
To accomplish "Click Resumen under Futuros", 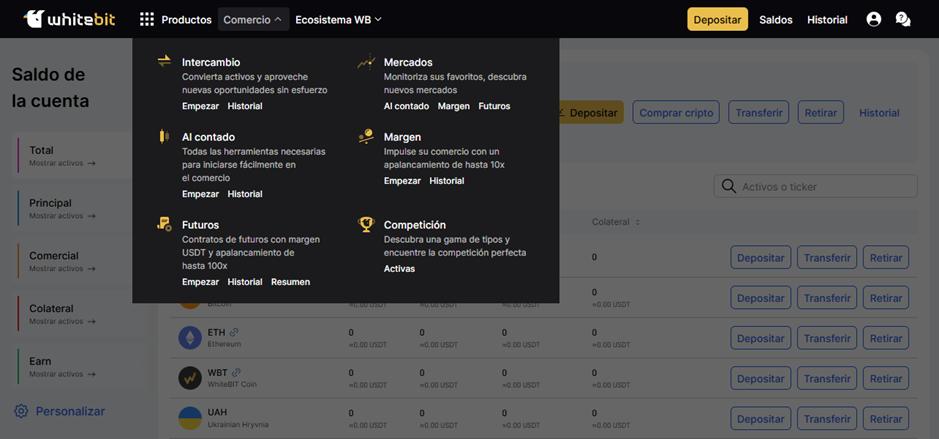I will tap(290, 282).
